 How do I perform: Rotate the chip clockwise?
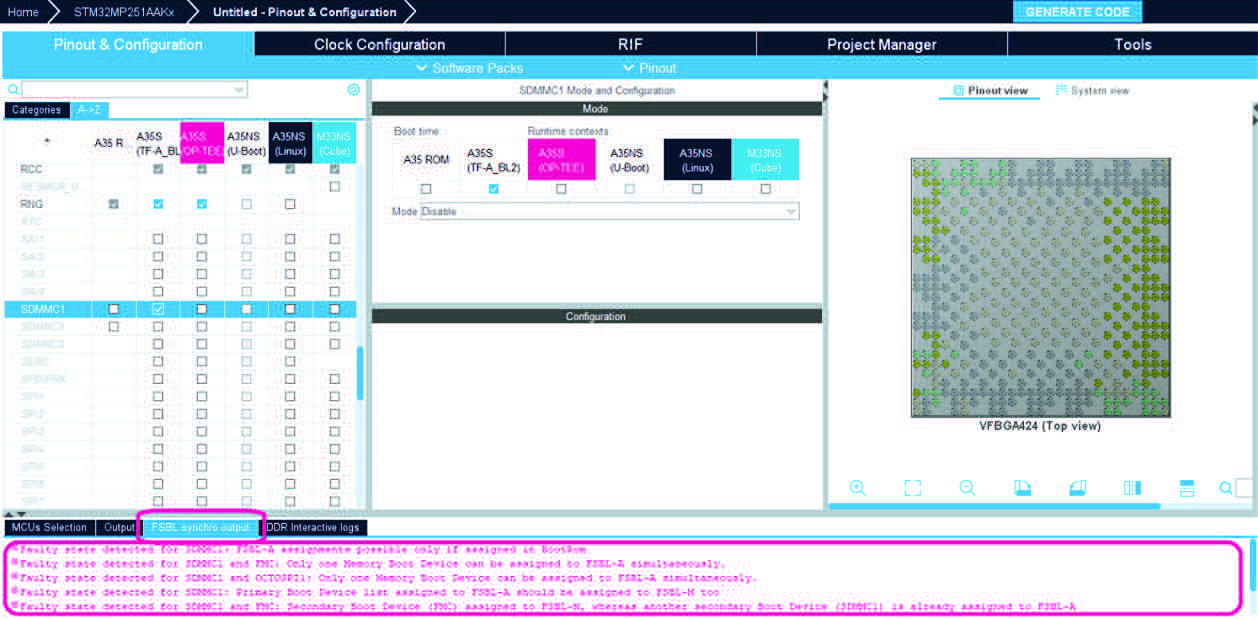pyautogui.click(x=1022, y=488)
